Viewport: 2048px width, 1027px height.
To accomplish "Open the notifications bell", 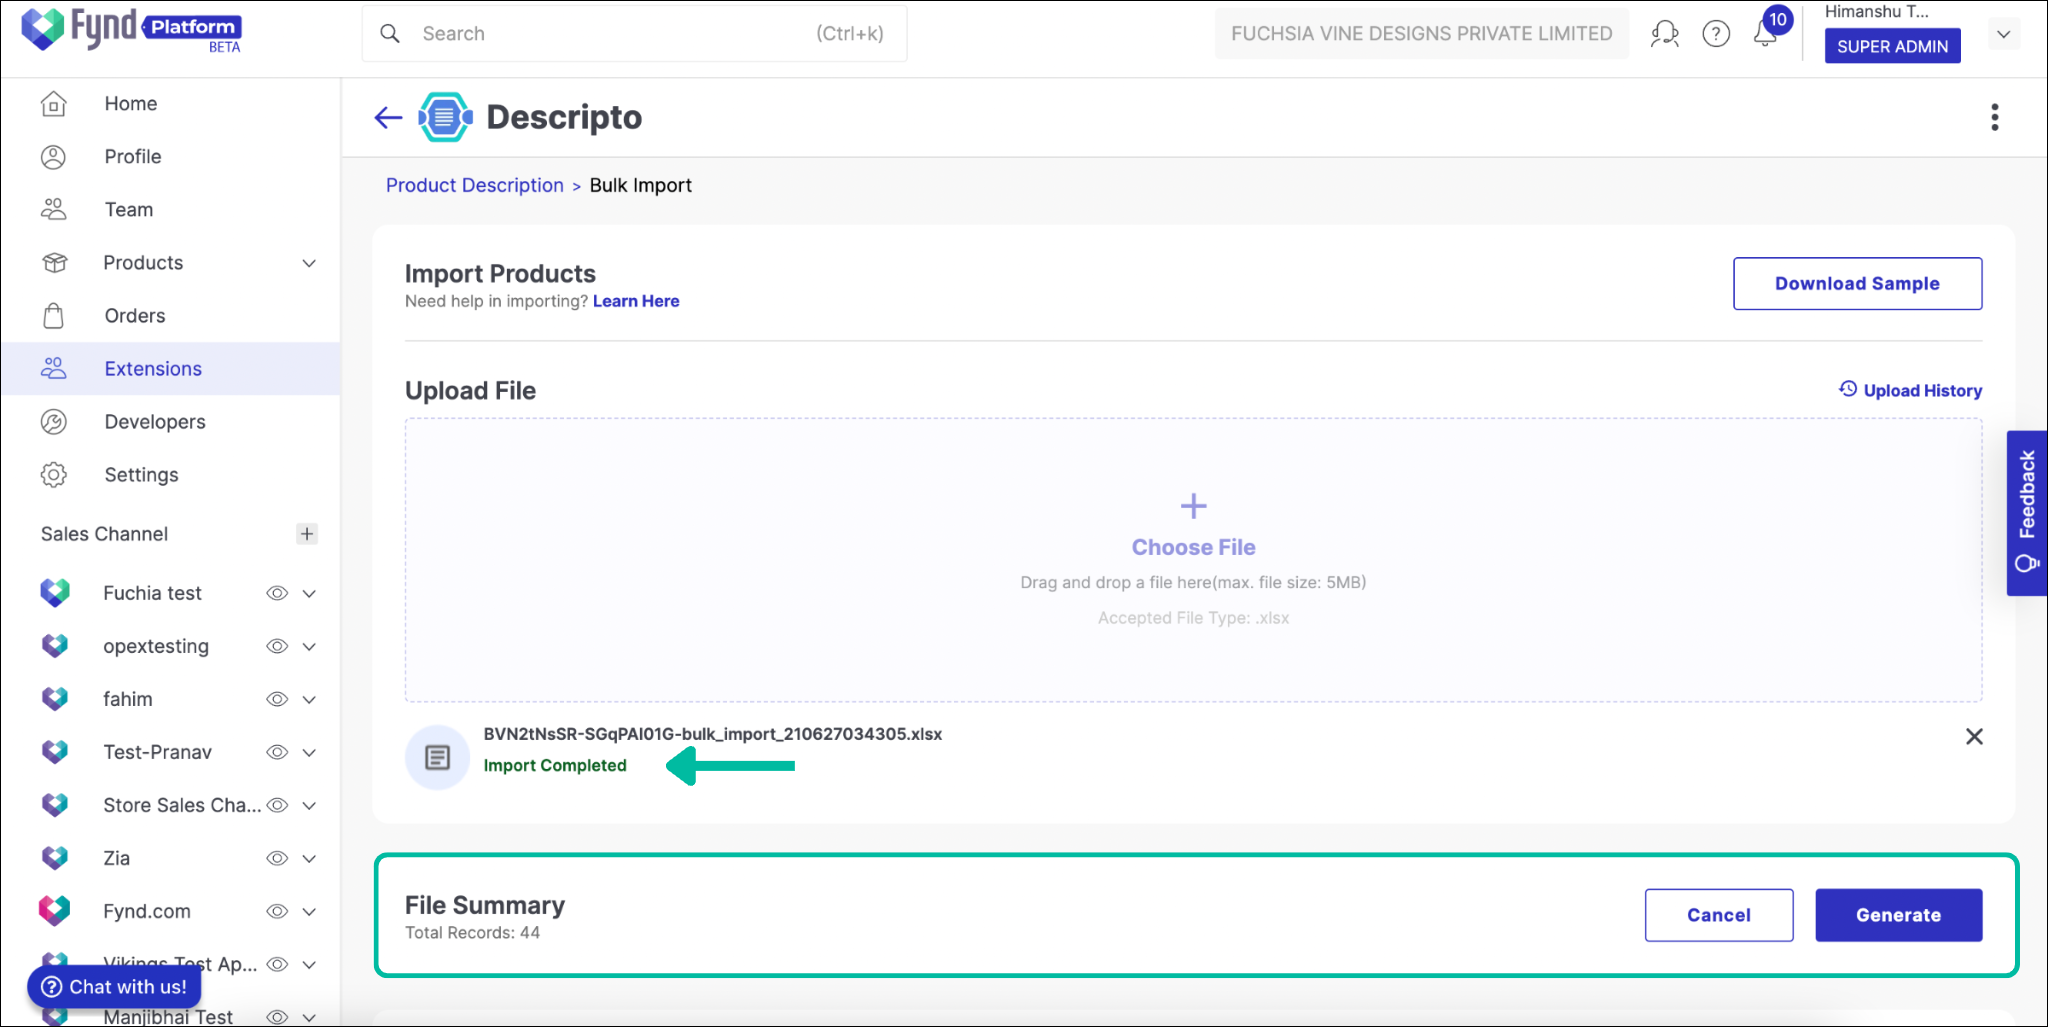I will (1765, 33).
